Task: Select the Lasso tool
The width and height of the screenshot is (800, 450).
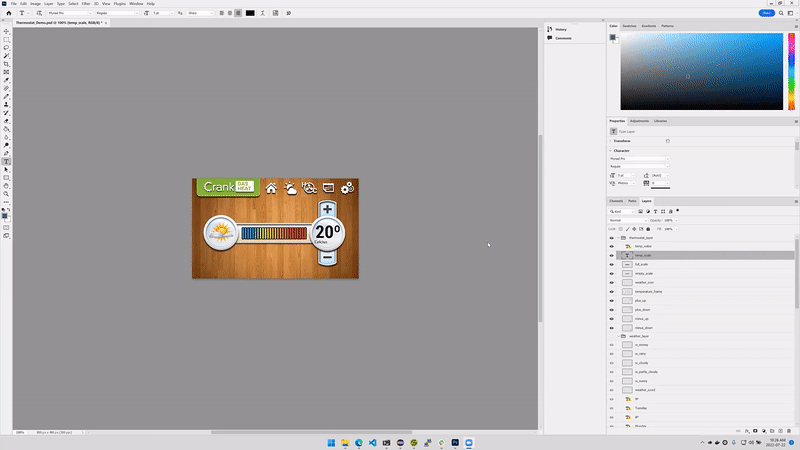Action: click(x=6, y=48)
